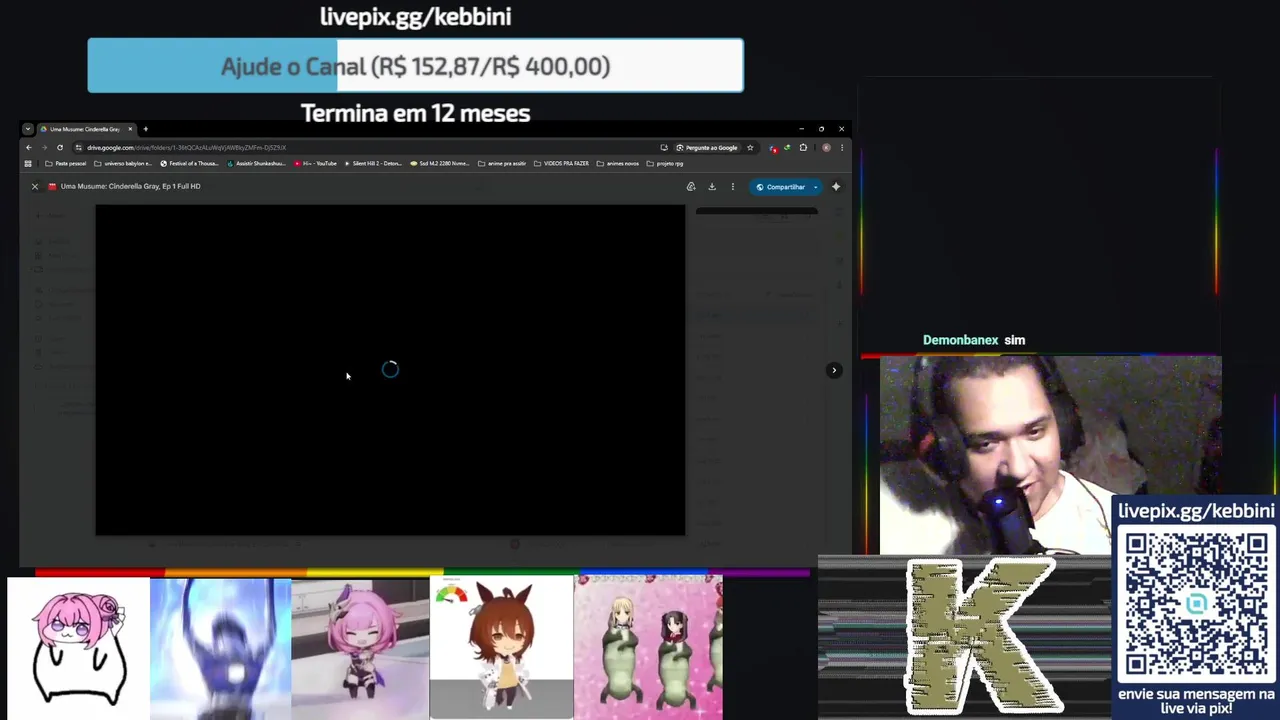
Task: Click the livepix.gg/kebbini heading text
Action: click(415, 17)
